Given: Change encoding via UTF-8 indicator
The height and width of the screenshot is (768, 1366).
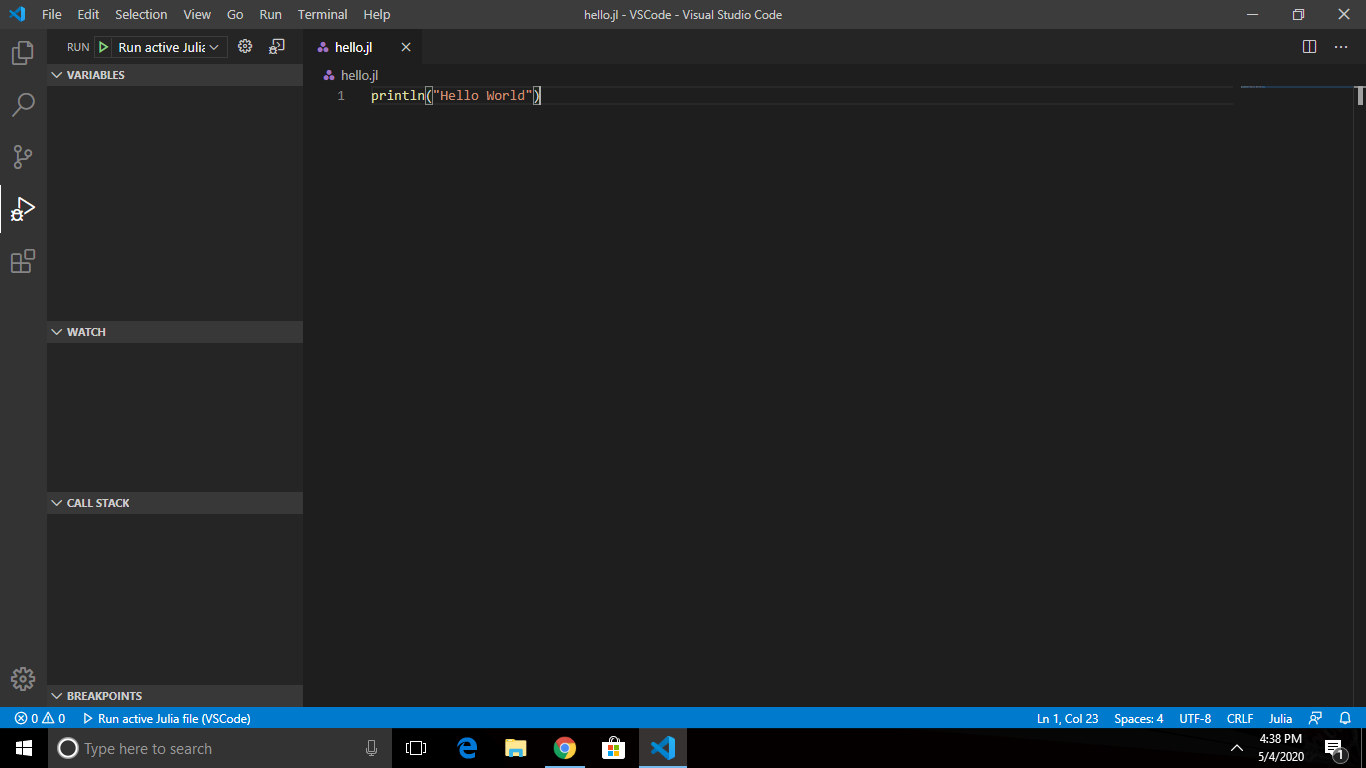Looking at the screenshot, I should pyautogui.click(x=1195, y=718).
